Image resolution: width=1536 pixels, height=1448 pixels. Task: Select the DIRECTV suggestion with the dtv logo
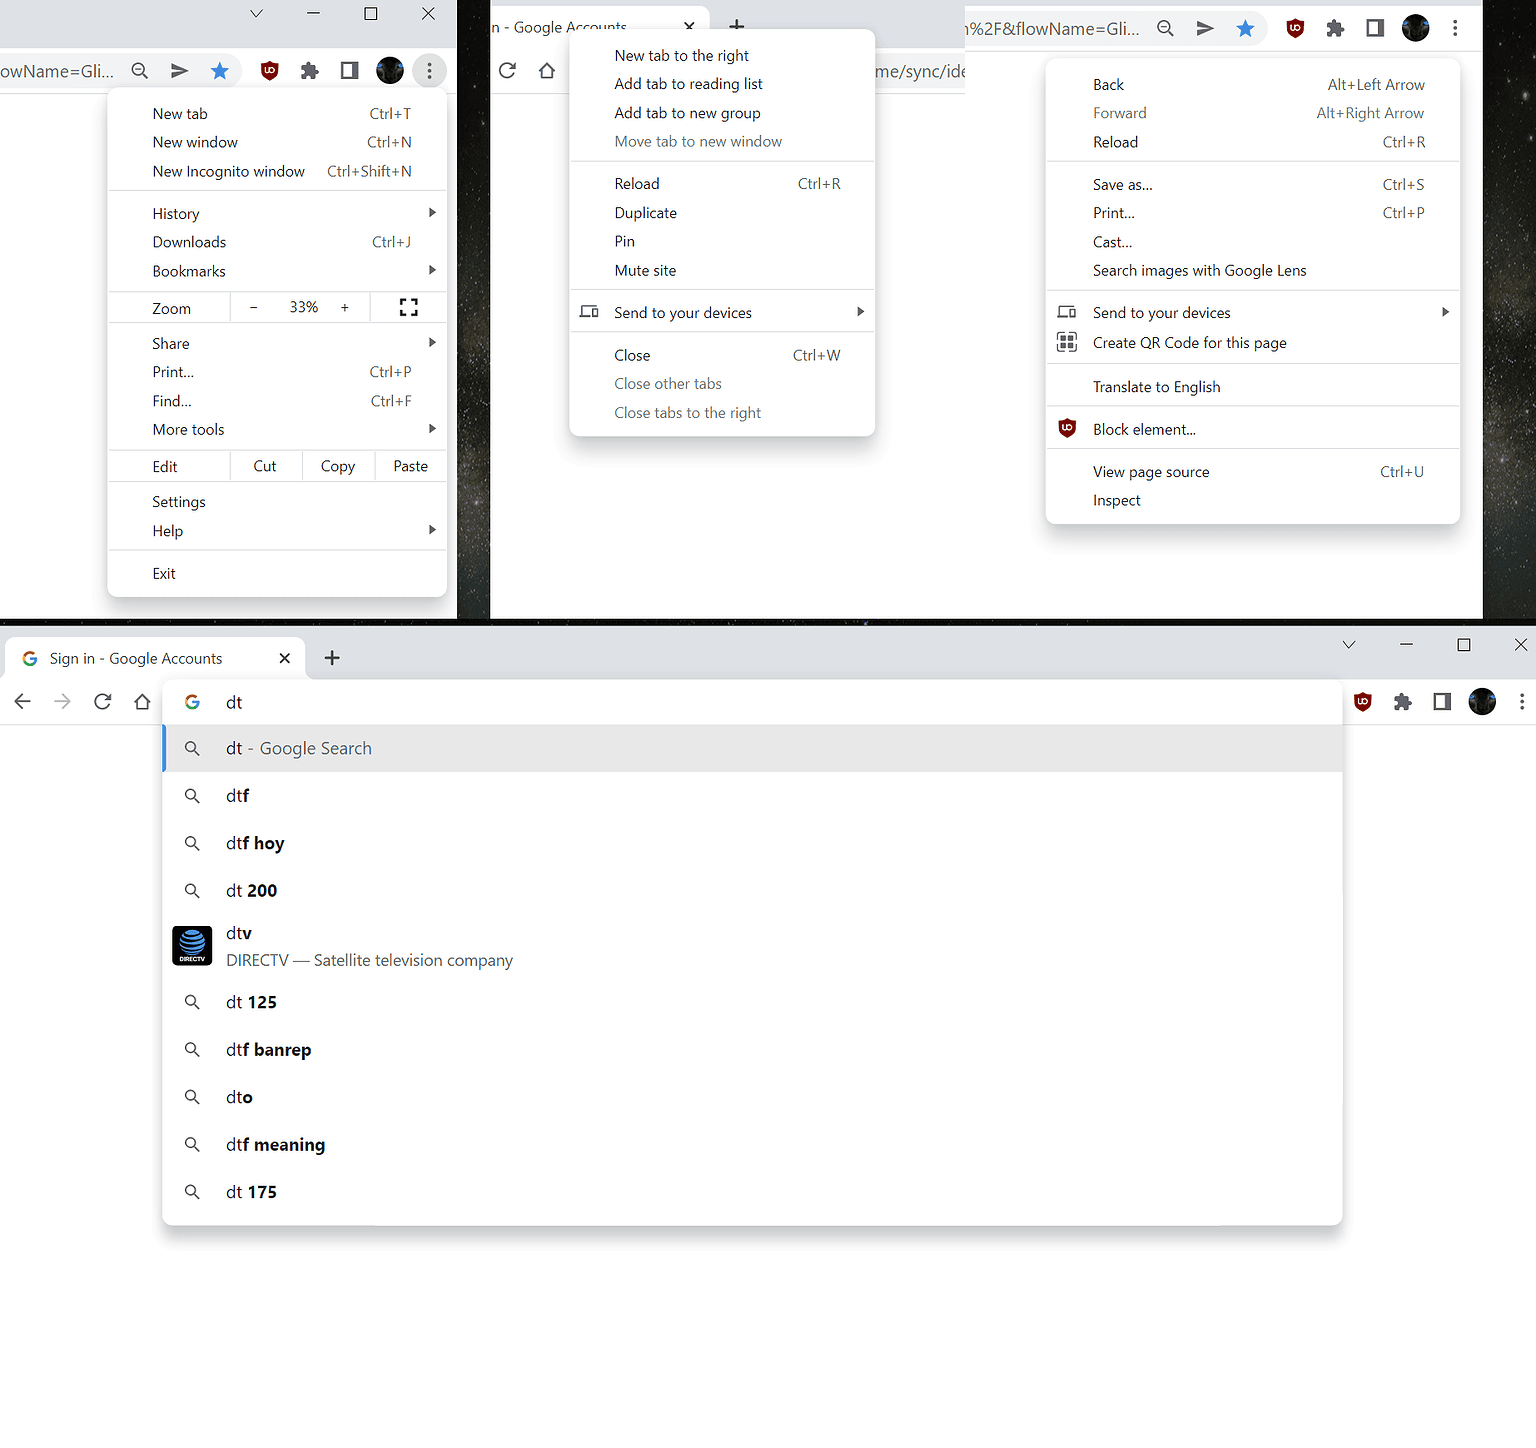pyautogui.click(x=369, y=945)
